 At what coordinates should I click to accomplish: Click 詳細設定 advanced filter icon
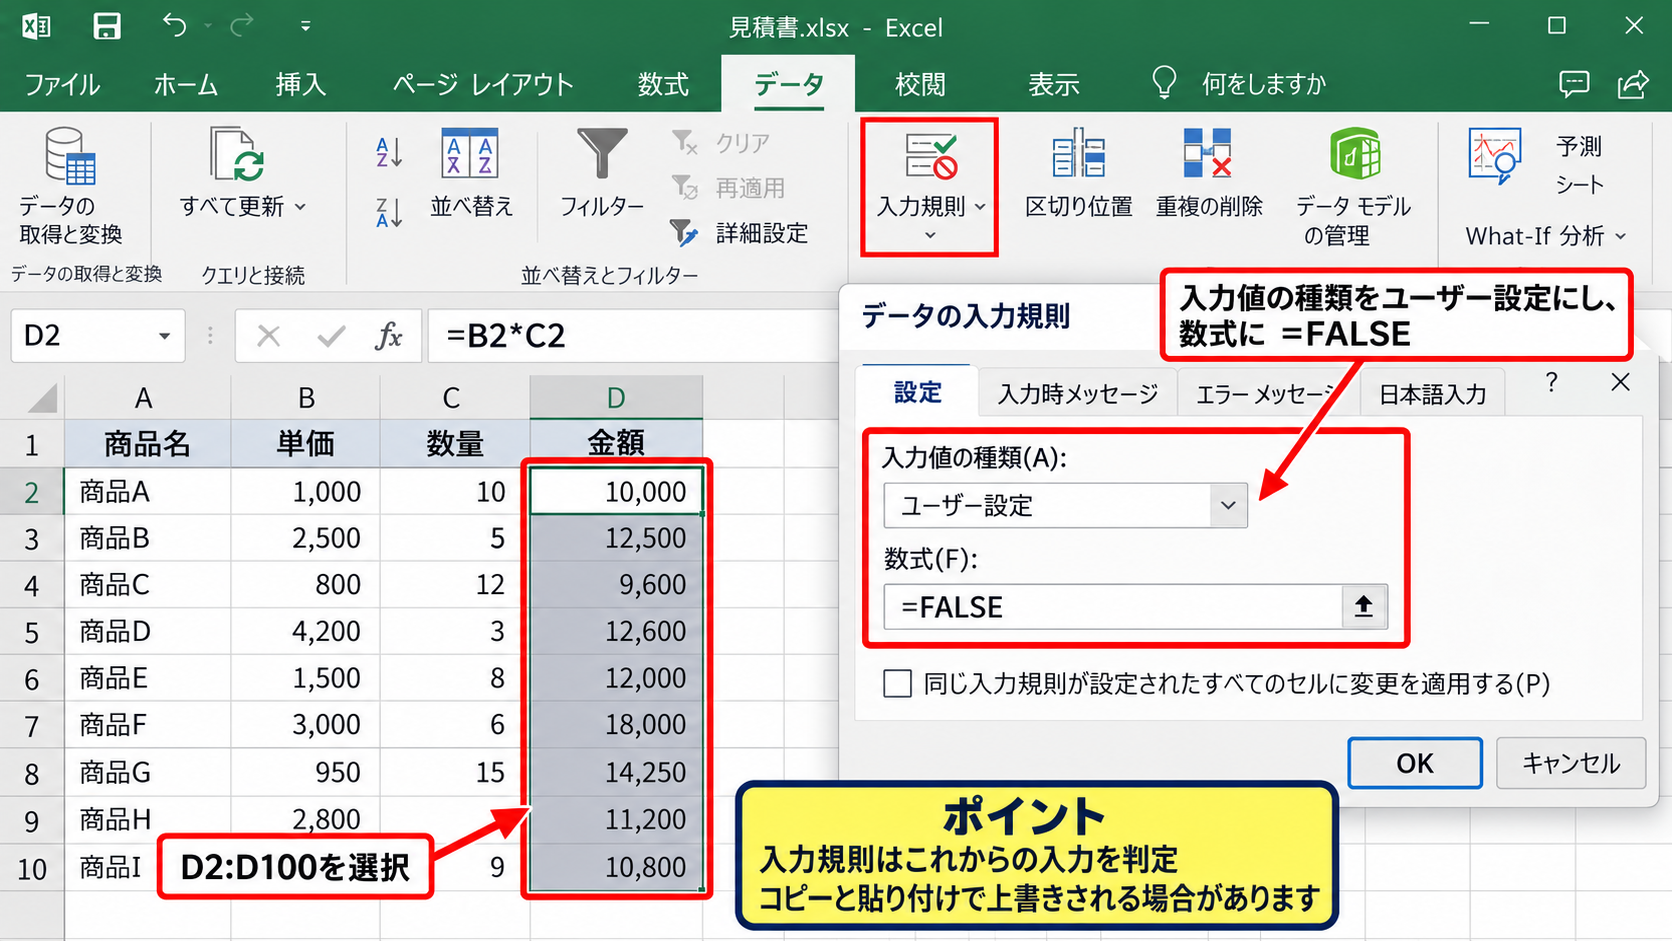[x=684, y=233]
